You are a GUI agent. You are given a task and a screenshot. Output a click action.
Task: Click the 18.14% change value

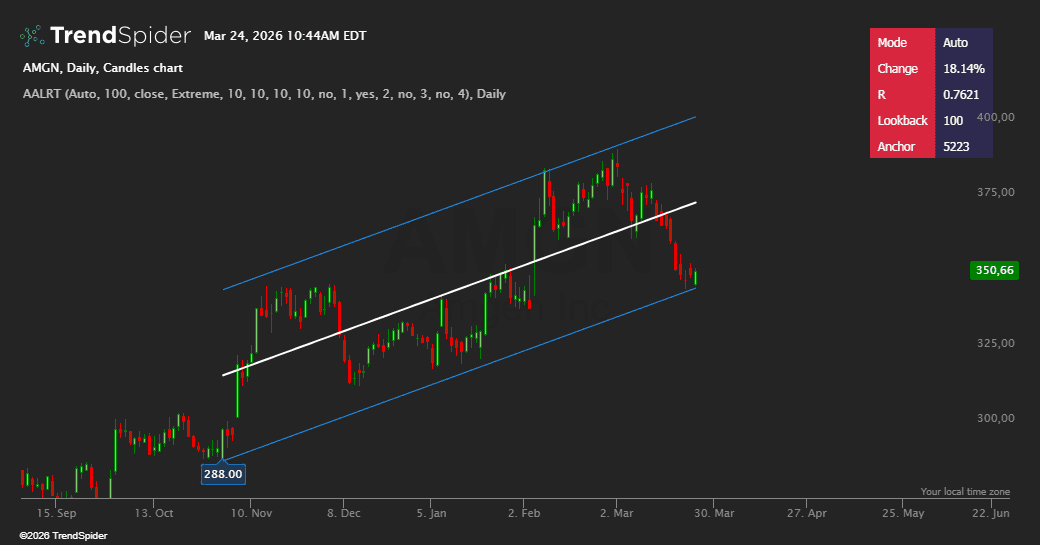964,68
